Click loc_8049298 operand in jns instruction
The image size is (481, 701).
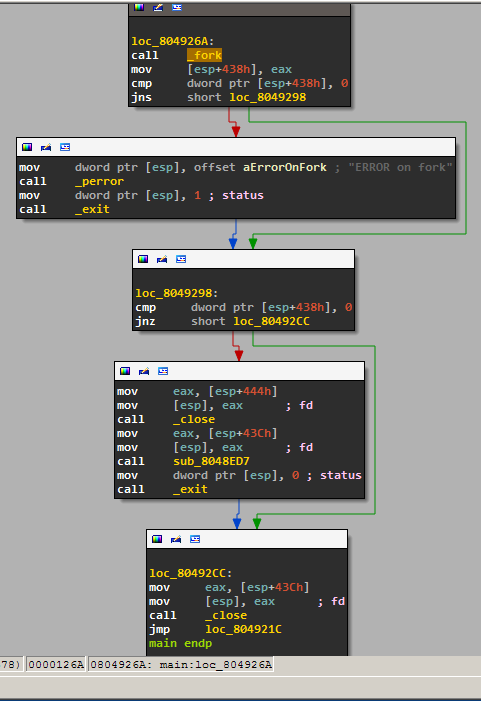pos(268,97)
